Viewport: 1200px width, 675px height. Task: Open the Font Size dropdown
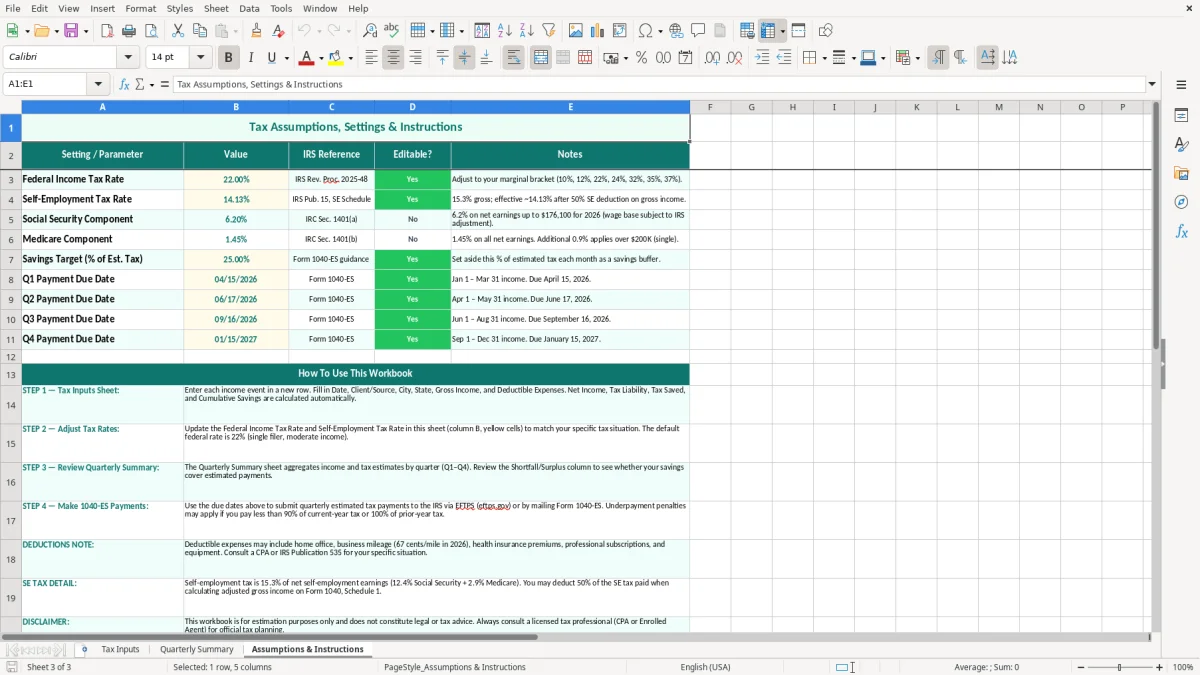pos(201,58)
